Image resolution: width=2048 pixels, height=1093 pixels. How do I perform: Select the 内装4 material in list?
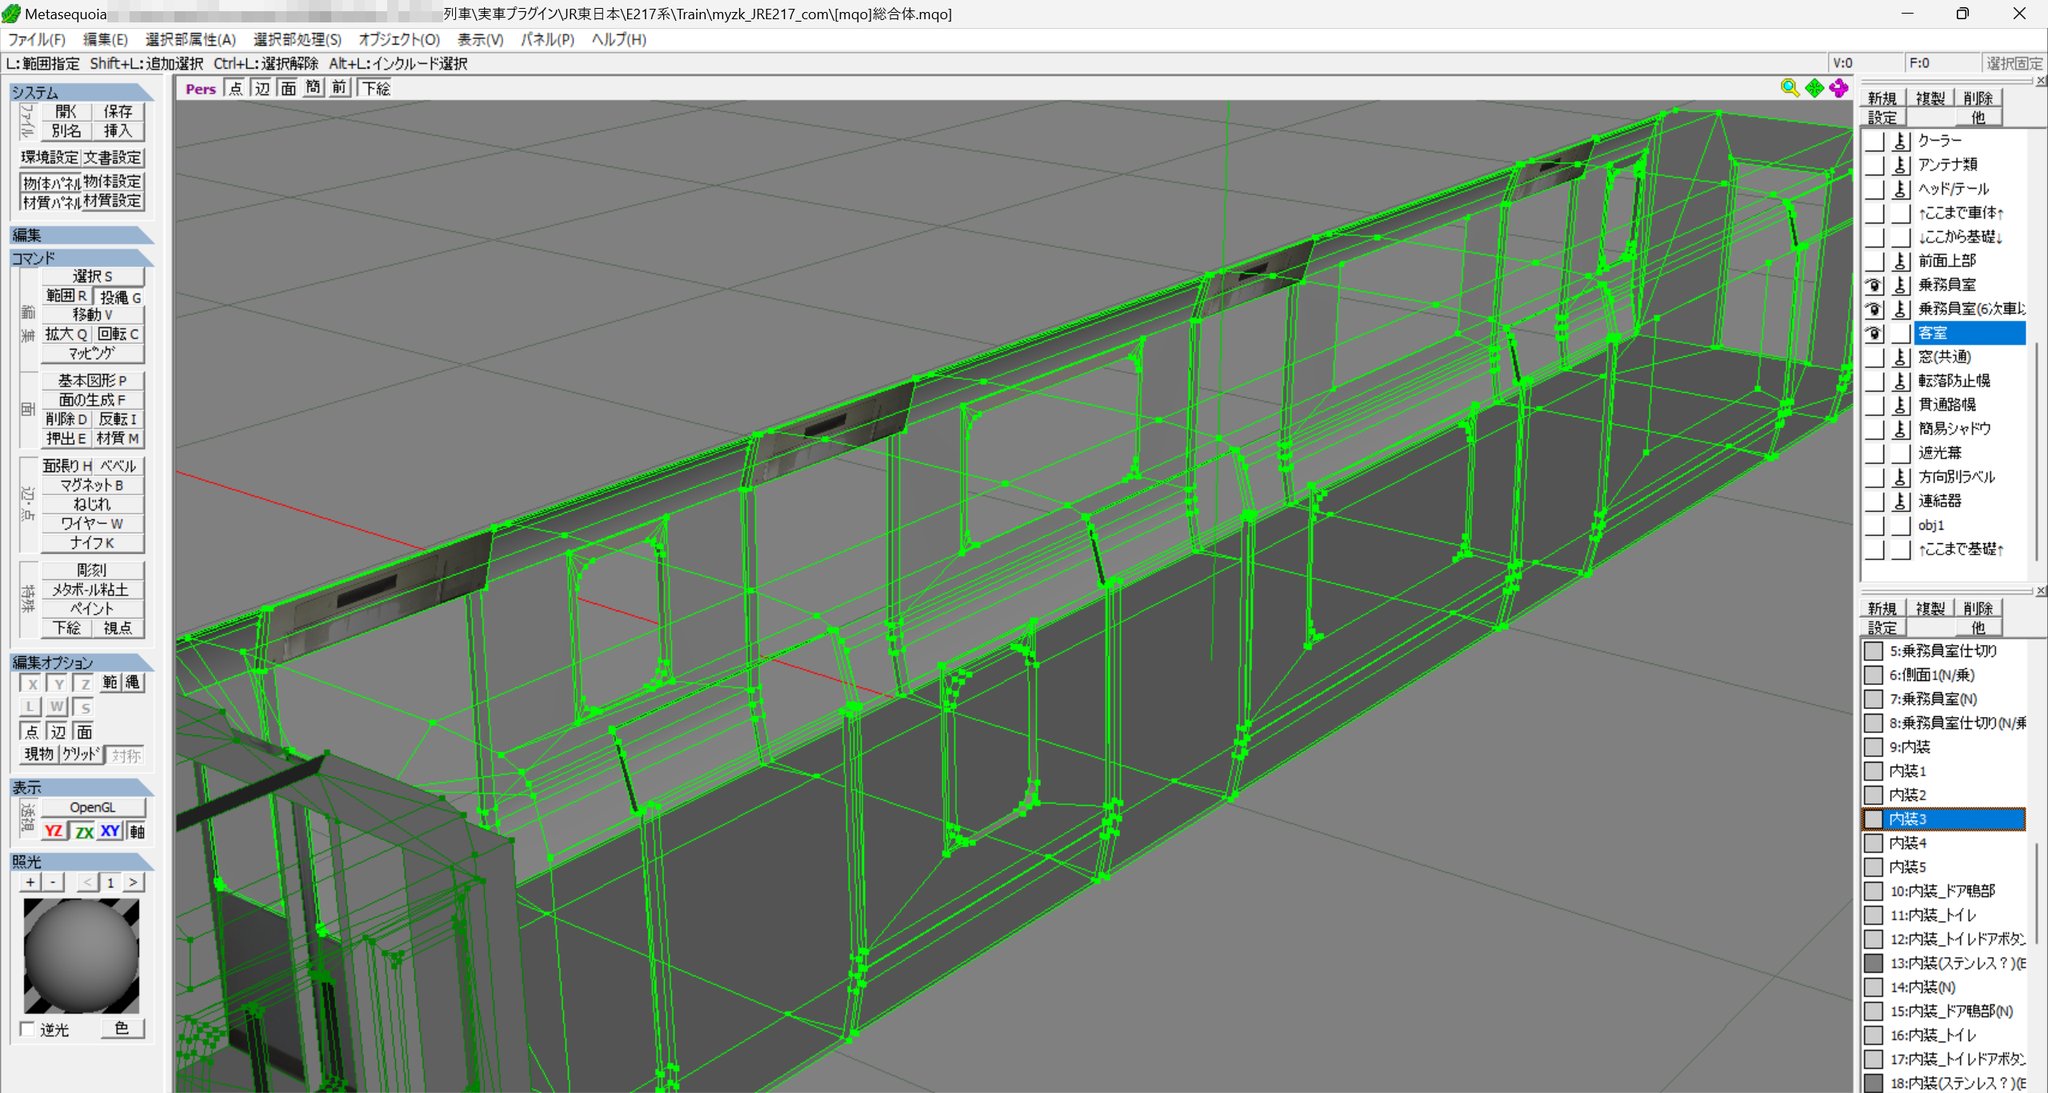point(1943,843)
